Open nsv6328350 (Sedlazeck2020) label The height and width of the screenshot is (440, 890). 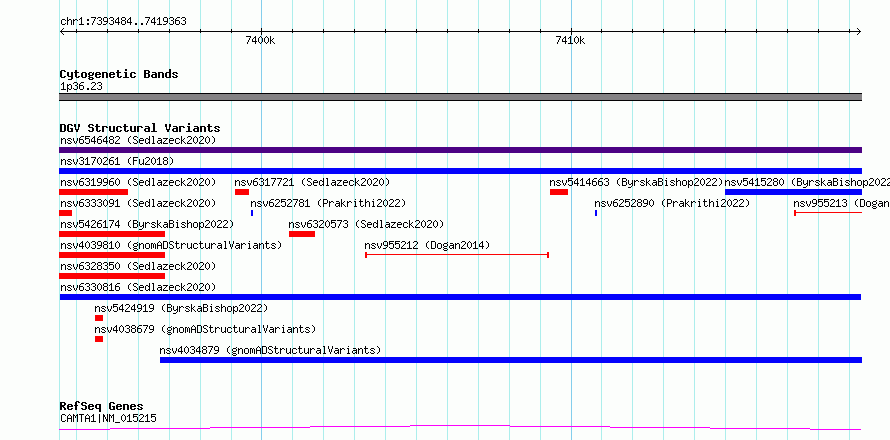(x=138, y=266)
